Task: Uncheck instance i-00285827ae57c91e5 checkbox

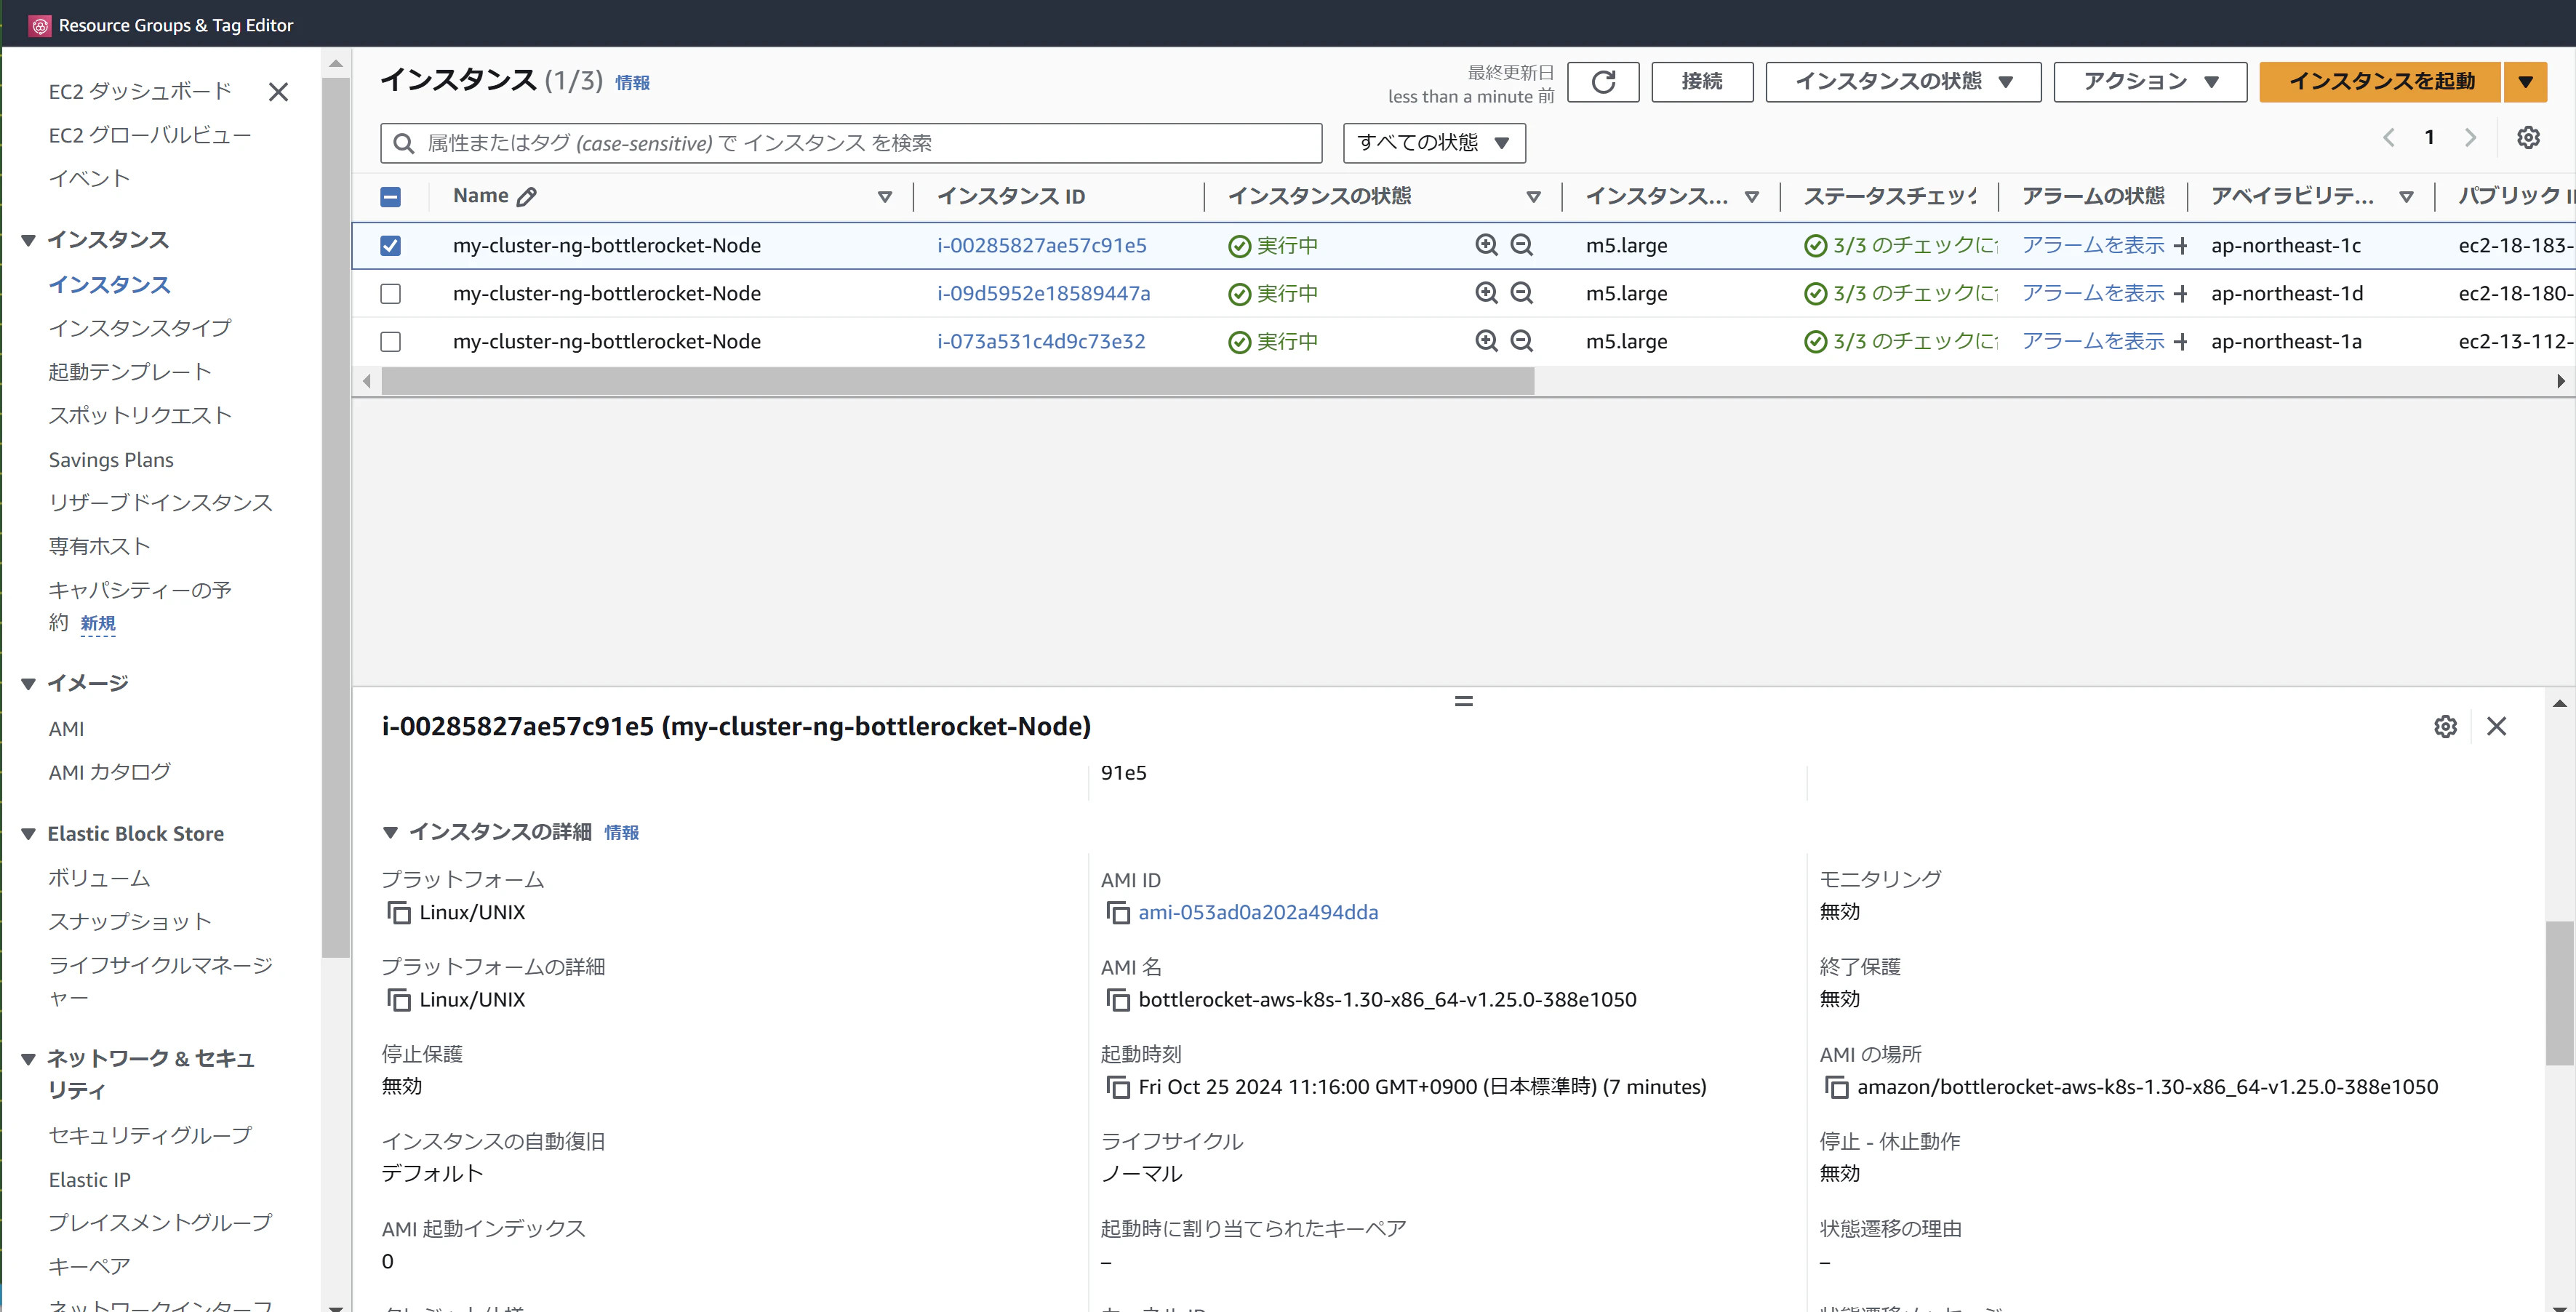Action: pyautogui.click(x=391, y=245)
